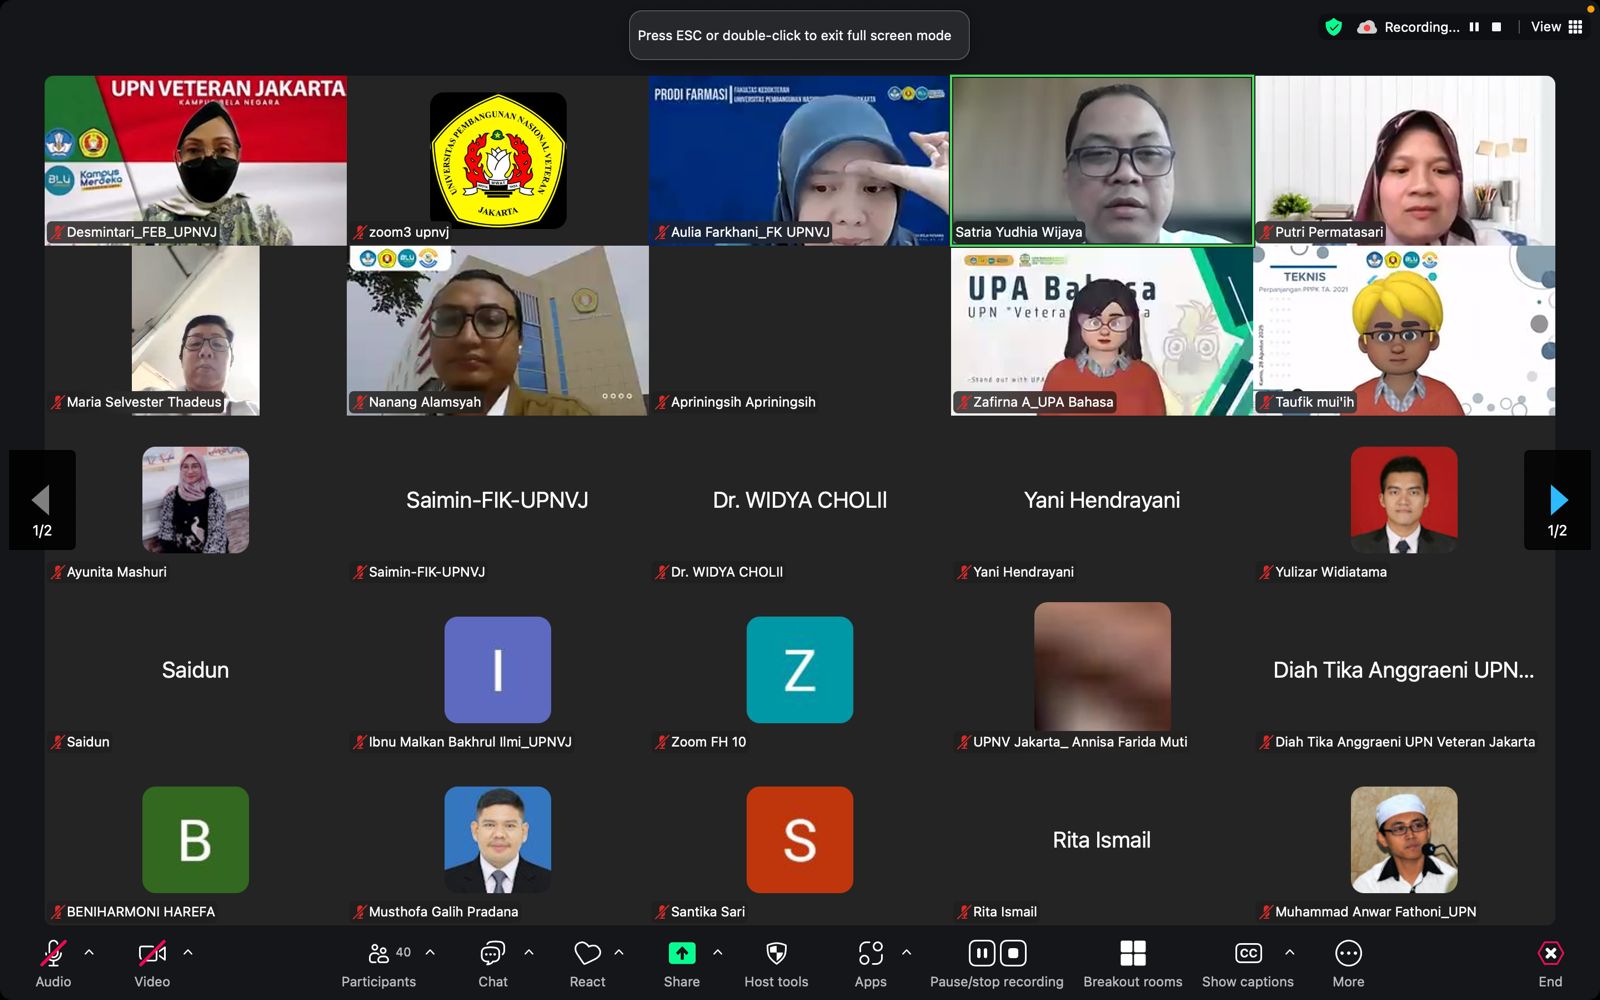Expand audio options arrow next to Audio
Image resolution: width=1600 pixels, height=1000 pixels.
pyautogui.click(x=89, y=952)
